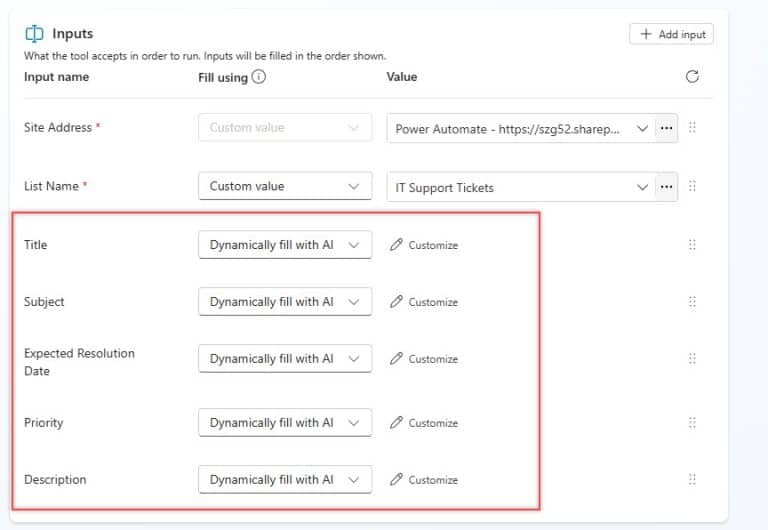This screenshot has height=530, width=768.
Task: Open the Site Address value dropdown
Action: tap(520, 129)
